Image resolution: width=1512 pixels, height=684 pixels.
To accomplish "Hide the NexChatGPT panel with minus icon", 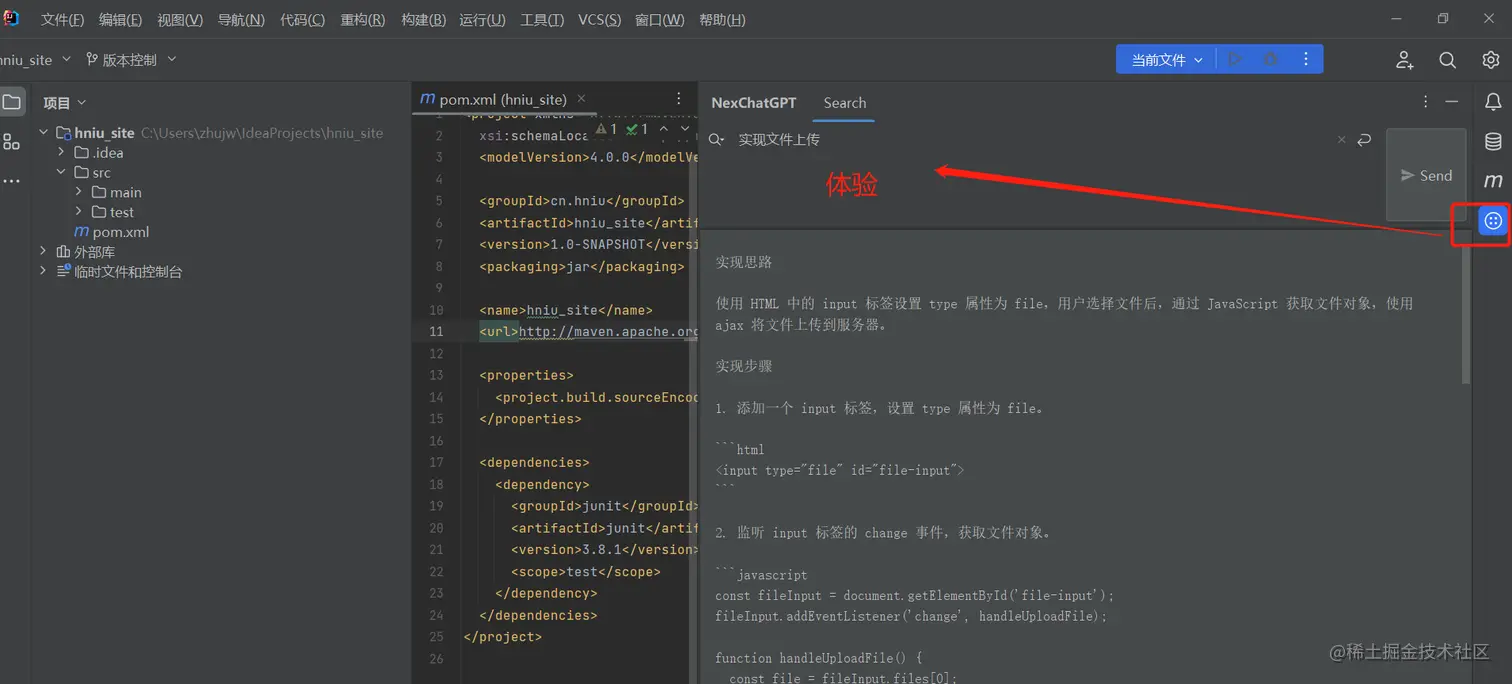I will pos(1452,102).
